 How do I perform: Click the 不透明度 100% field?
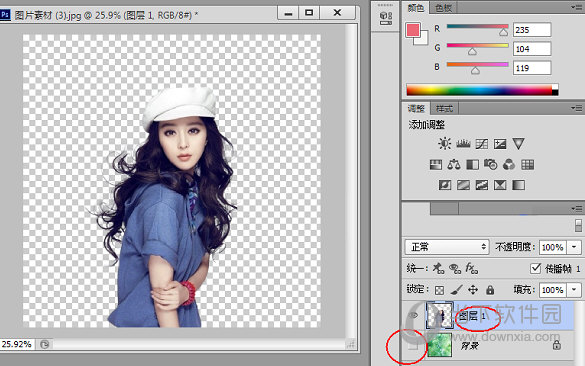click(x=553, y=247)
